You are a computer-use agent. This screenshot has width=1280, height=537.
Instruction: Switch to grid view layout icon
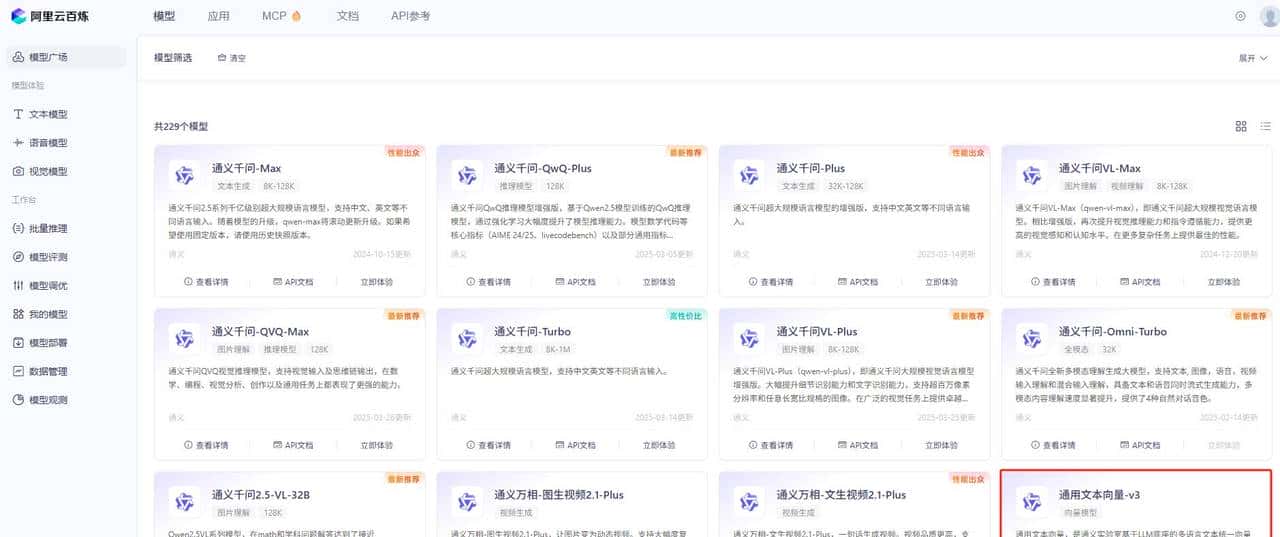pyautogui.click(x=1241, y=126)
